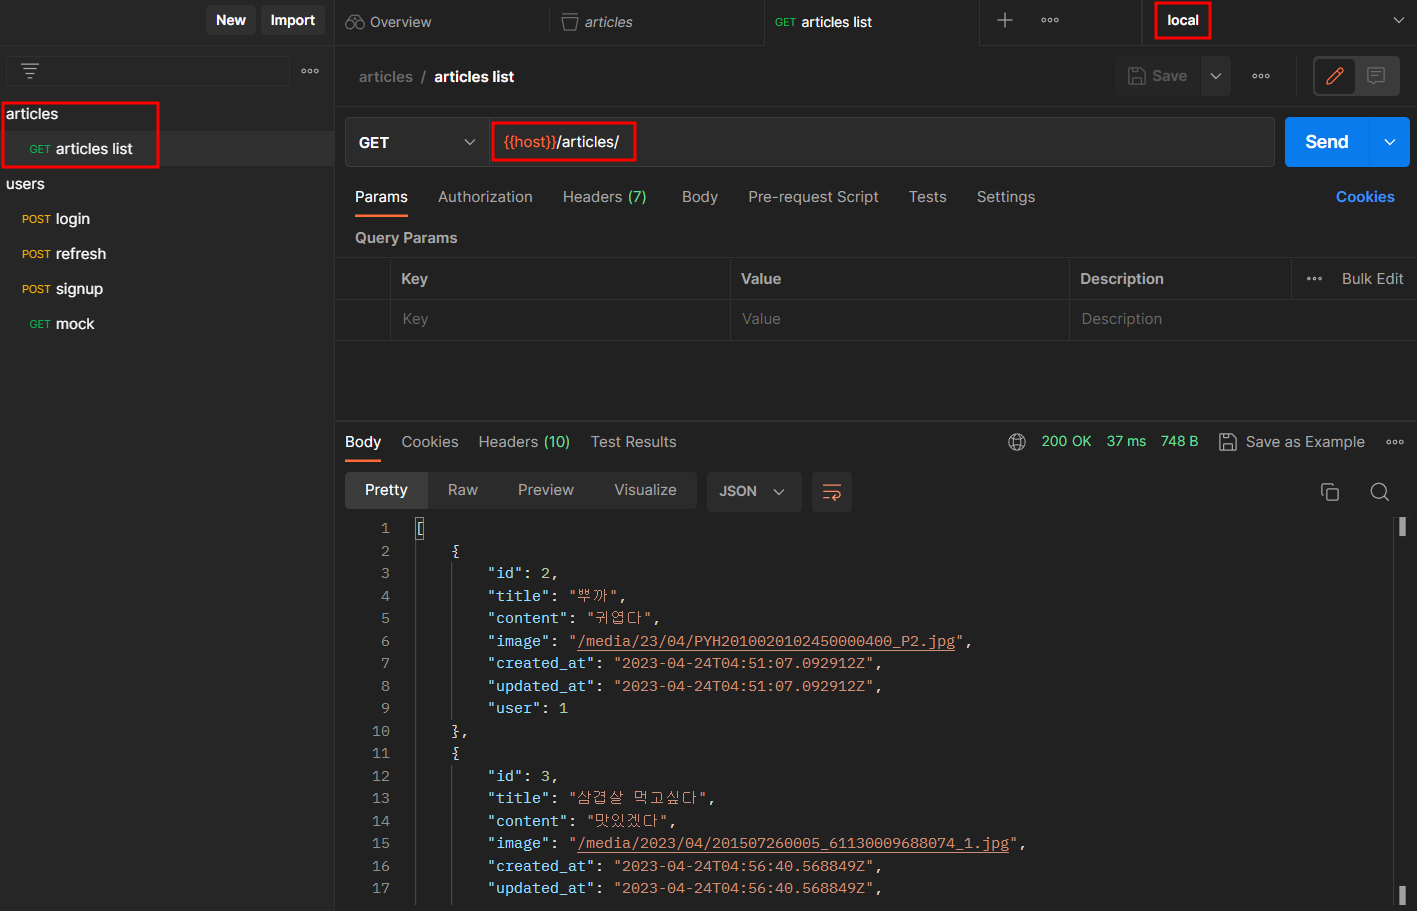Click the sidebar filter search field
Image resolution: width=1417 pixels, height=911 pixels.
[148, 71]
